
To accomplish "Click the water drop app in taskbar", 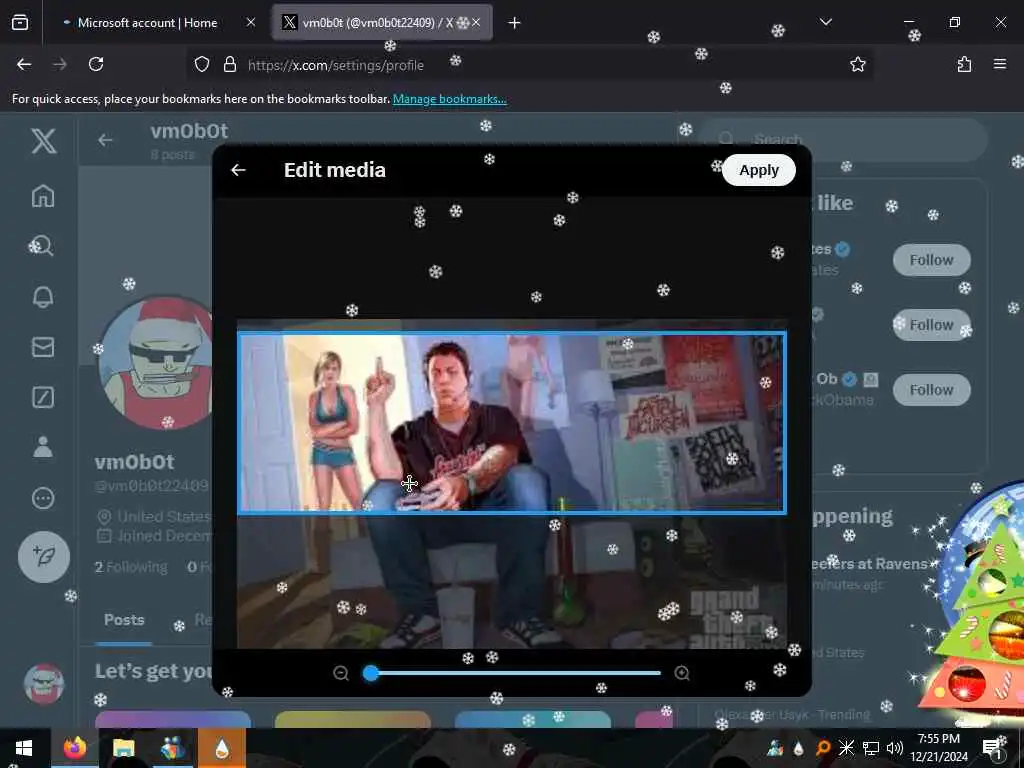I will click(221, 748).
